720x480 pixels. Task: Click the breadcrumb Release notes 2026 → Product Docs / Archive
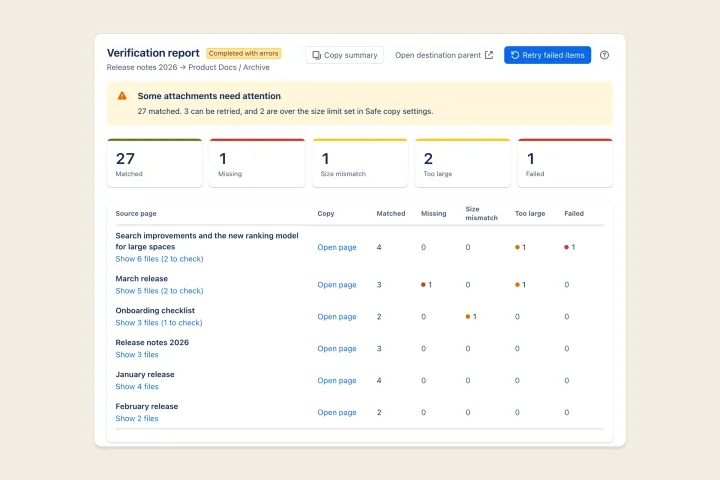pos(188,67)
